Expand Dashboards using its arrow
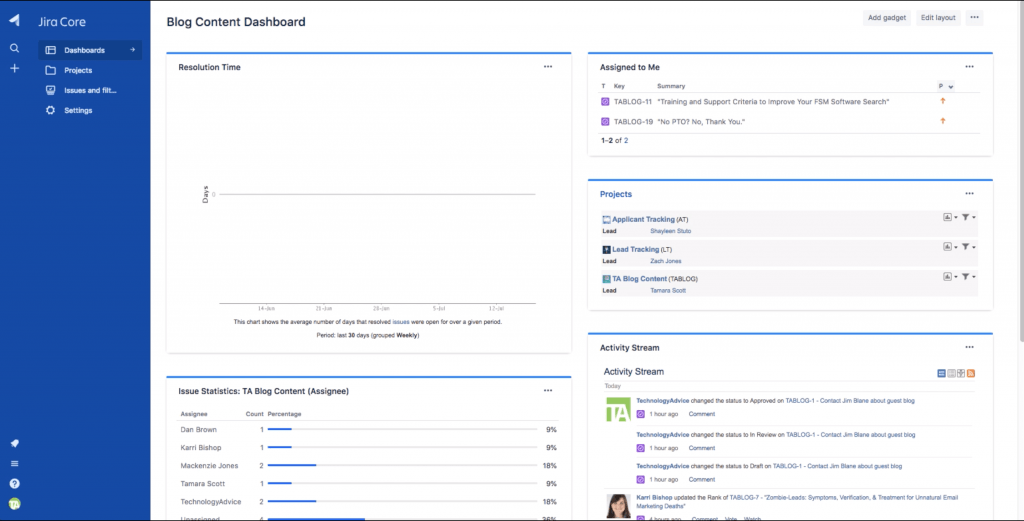 (132, 50)
